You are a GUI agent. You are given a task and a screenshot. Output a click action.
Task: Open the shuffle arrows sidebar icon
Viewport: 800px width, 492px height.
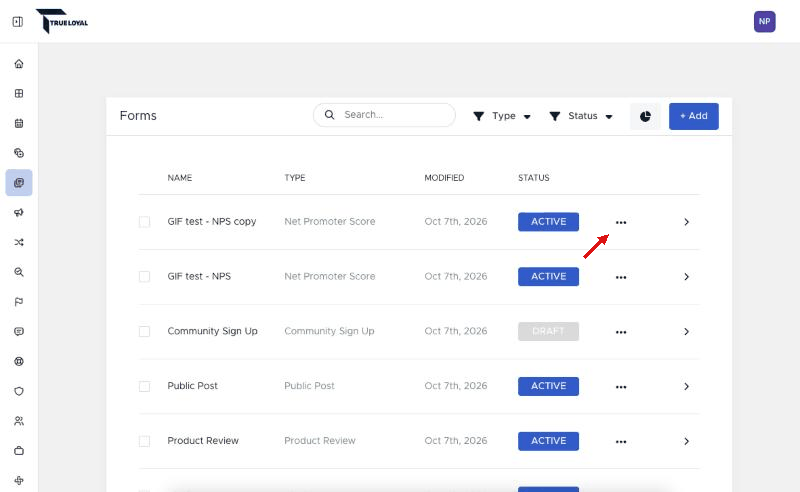19,242
